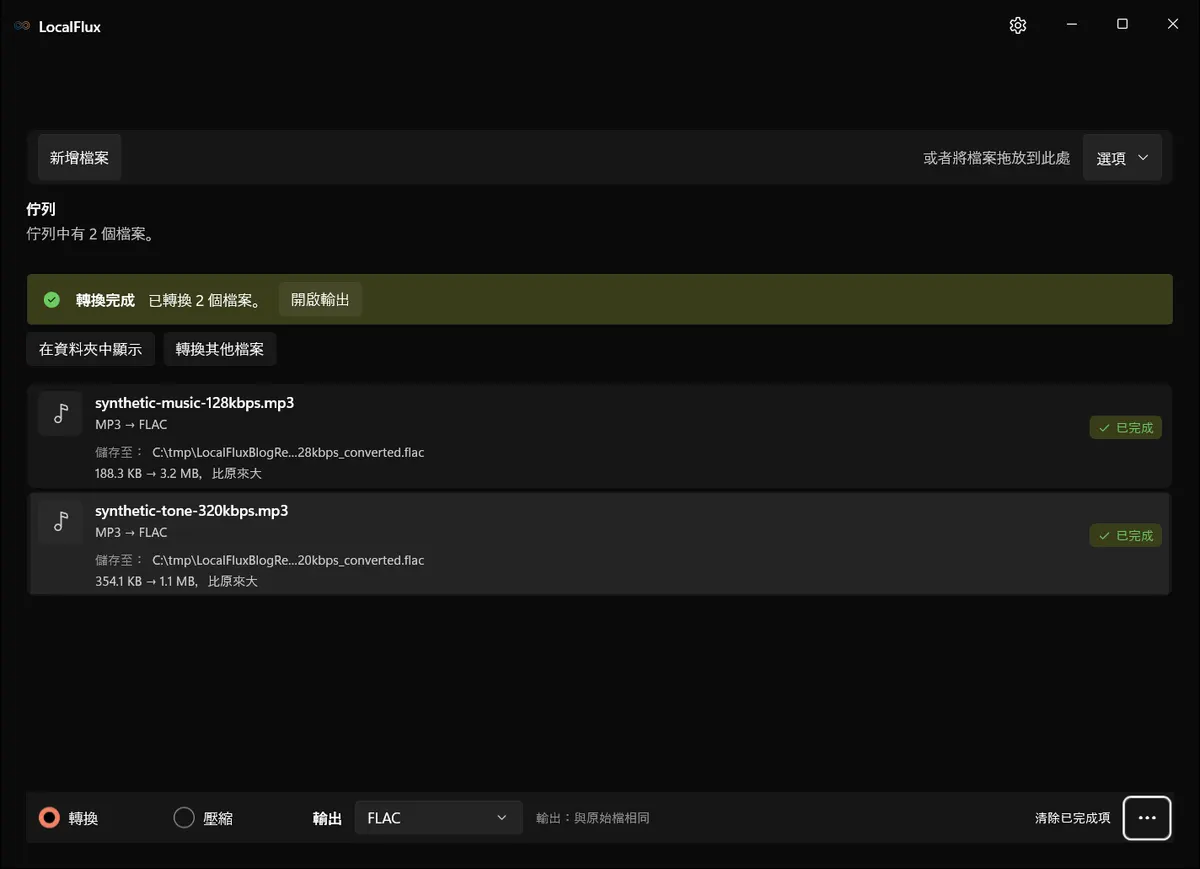
Task: Click the 開啟輸出 button
Action: (x=320, y=300)
